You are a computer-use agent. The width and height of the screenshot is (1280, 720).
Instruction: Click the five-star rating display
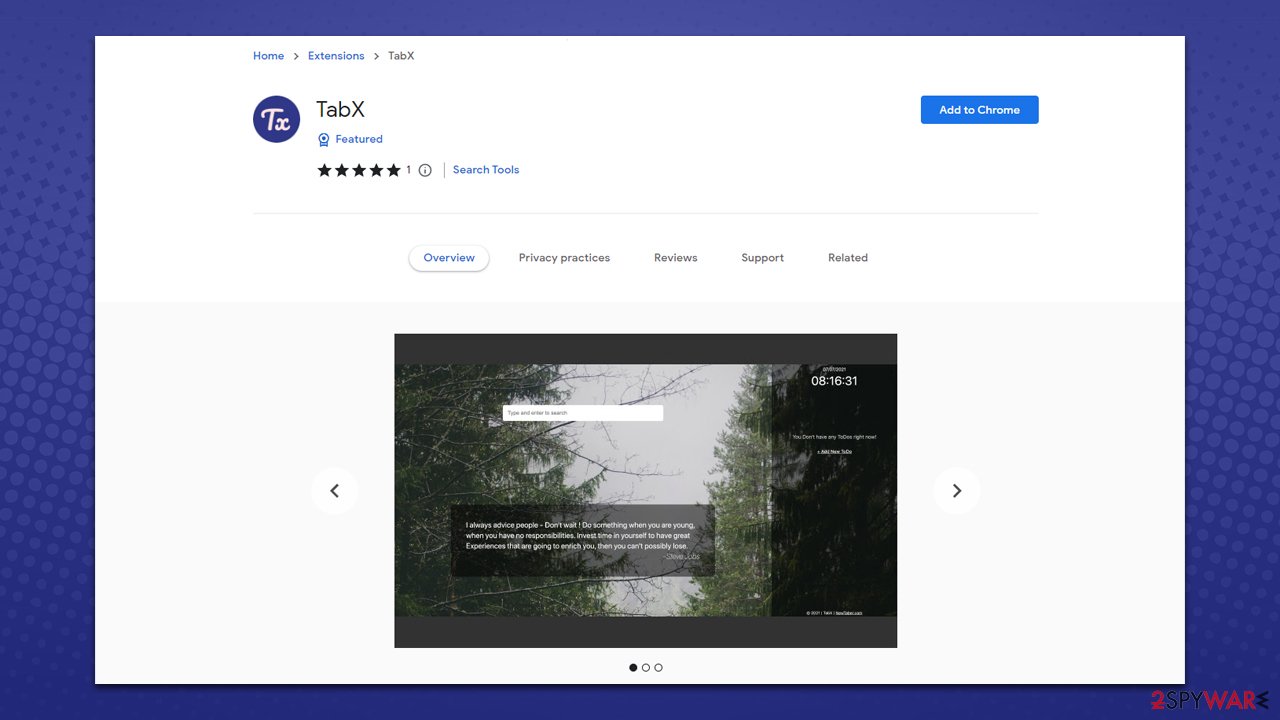(358, 170)
